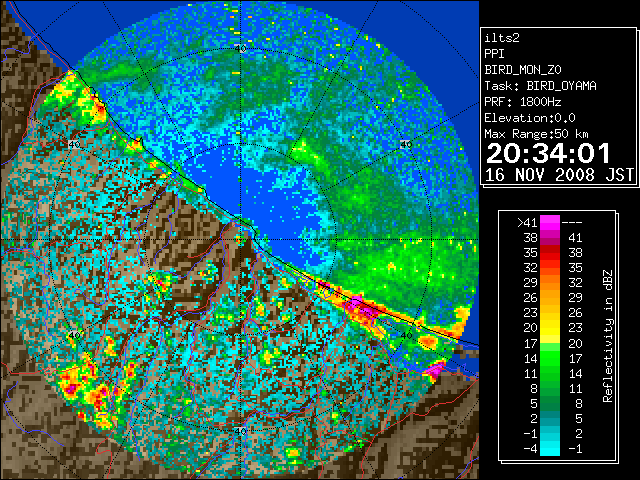This screenshot has width=640, height=480.
Task: Click the radar center at the crosshair origin
Action: click(x=240, y=239)
